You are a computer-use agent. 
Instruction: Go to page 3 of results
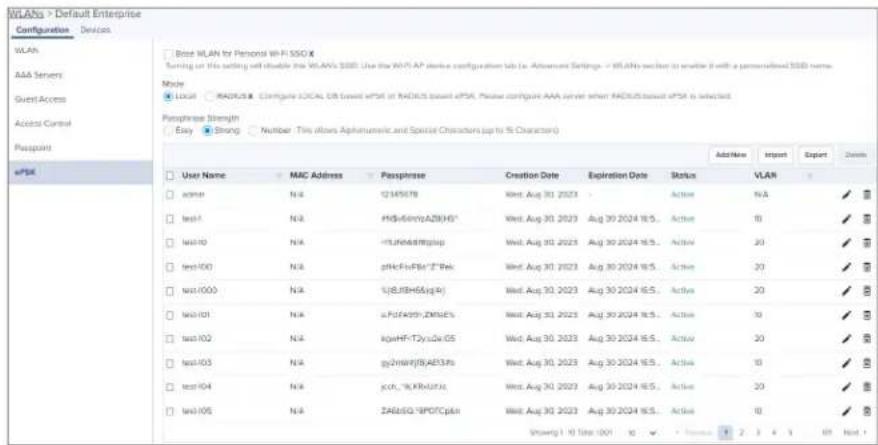(759, 433)
